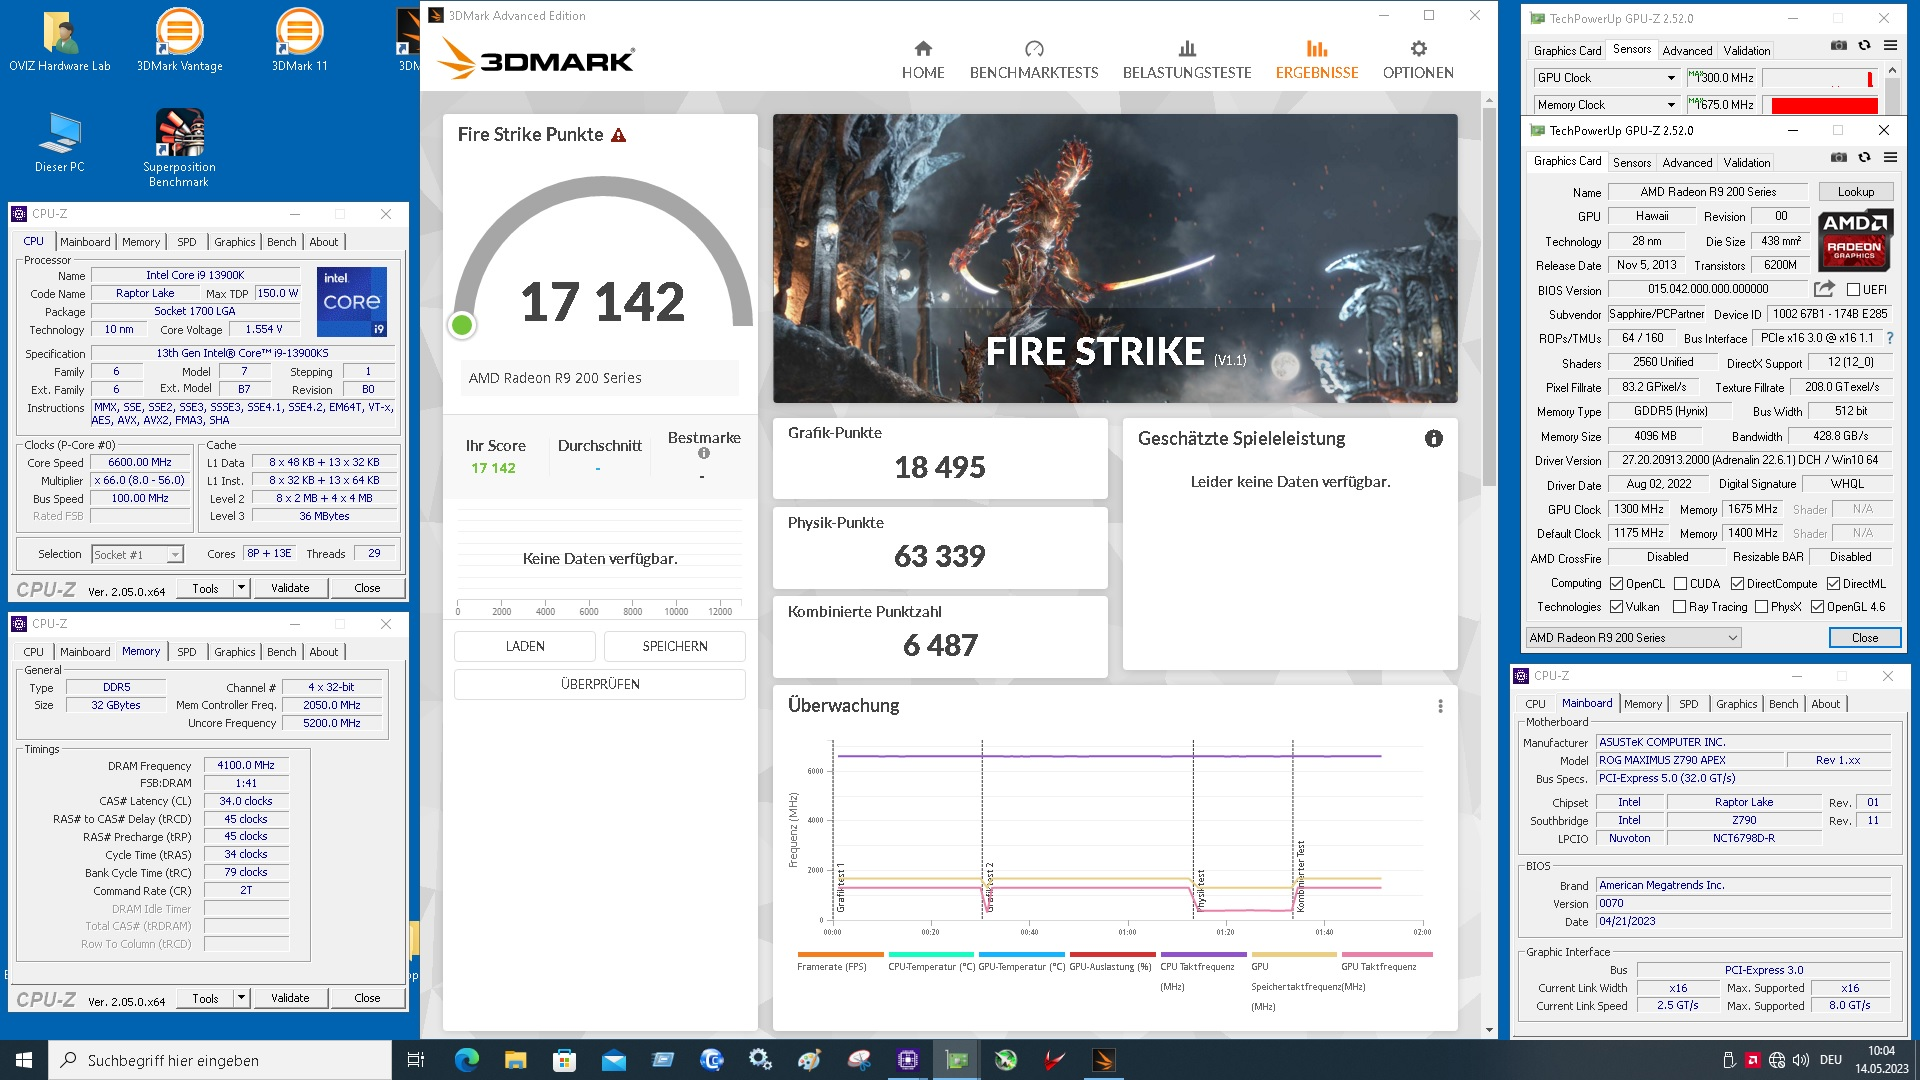The height and width of the screenshot is (1080, 1920).
Task: Click the Close button in the front GPU-Z window
Action: tap(1864, 638)
